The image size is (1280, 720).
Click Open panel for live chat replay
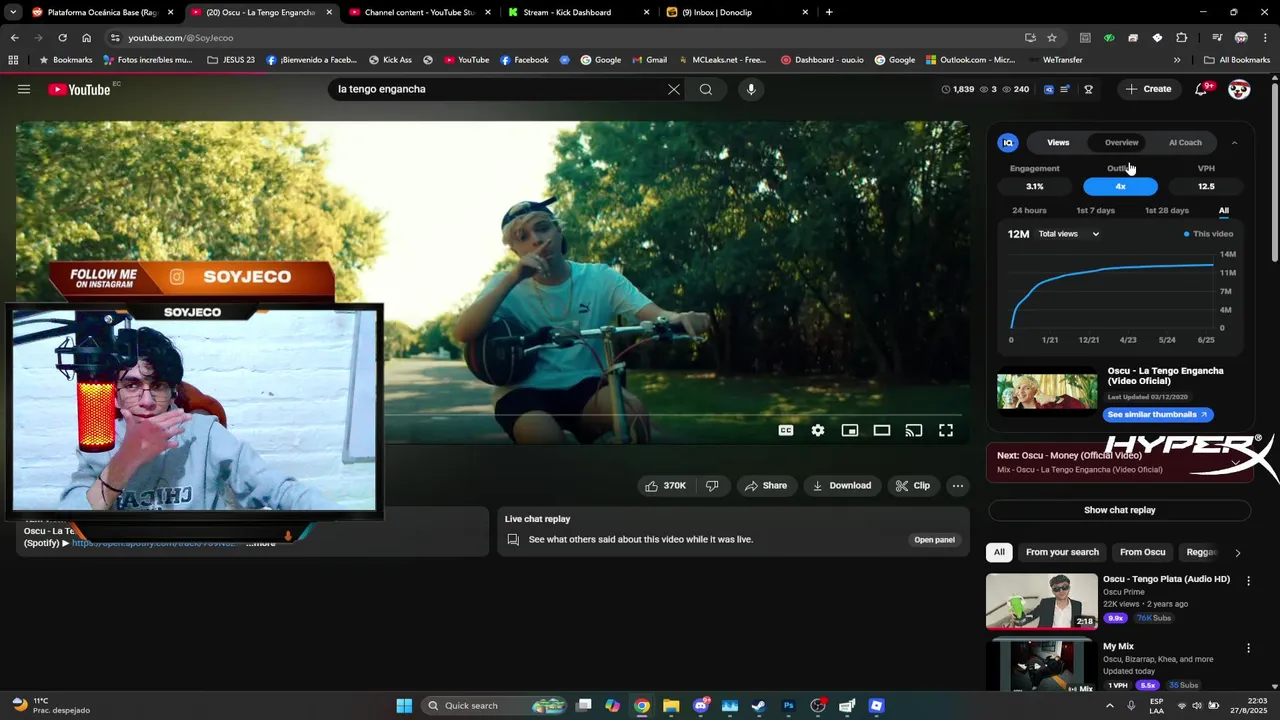[934, 540]
